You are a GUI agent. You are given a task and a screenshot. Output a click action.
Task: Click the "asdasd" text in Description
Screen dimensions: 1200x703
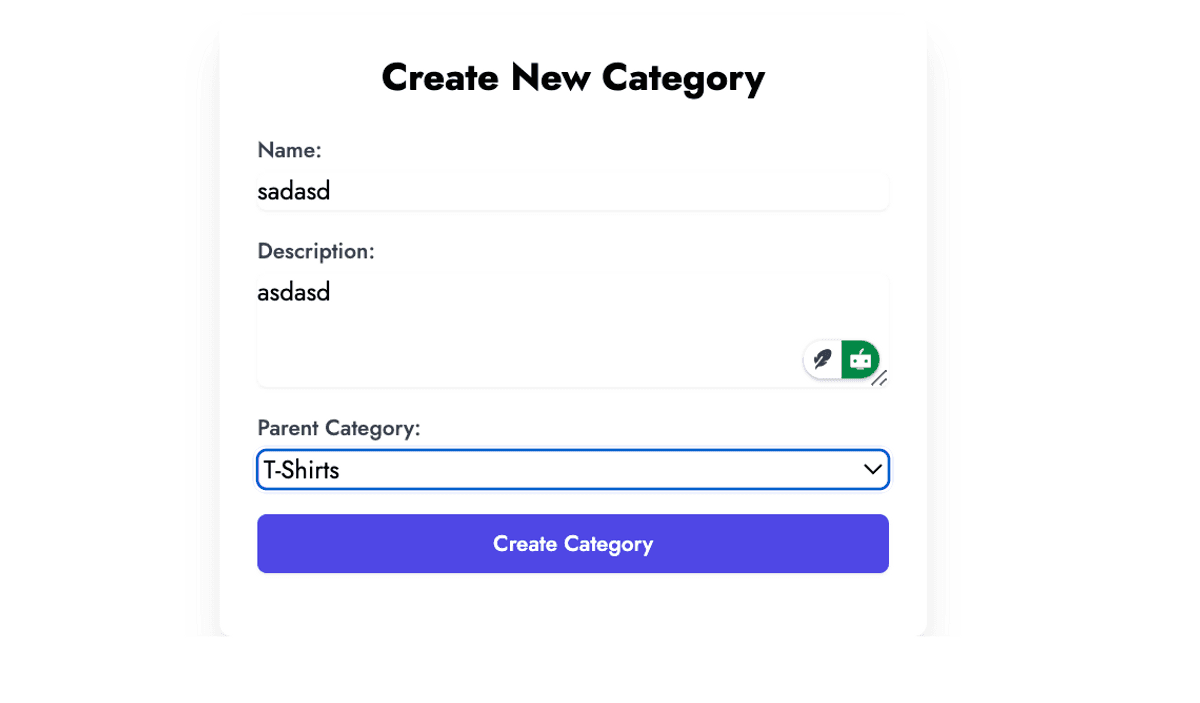pos(294,293)
